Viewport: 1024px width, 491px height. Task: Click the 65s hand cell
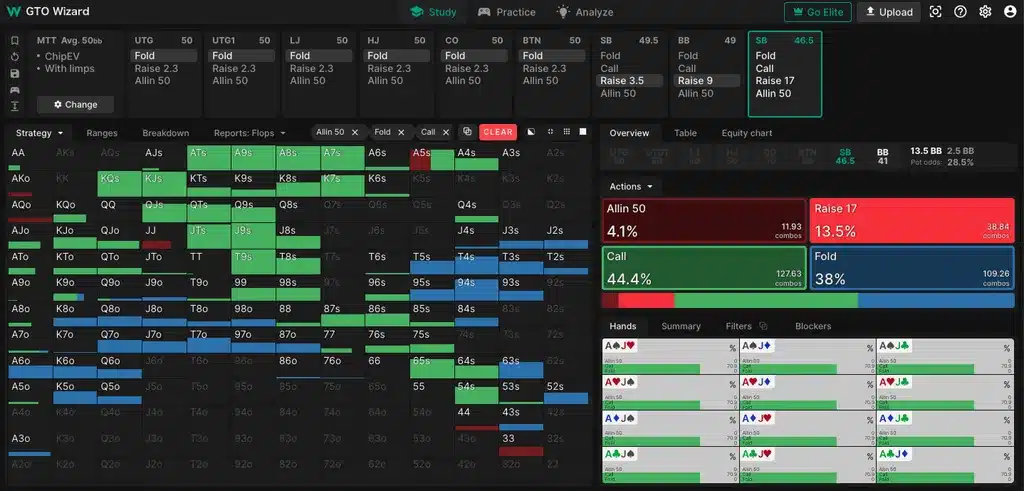[432, 366]
